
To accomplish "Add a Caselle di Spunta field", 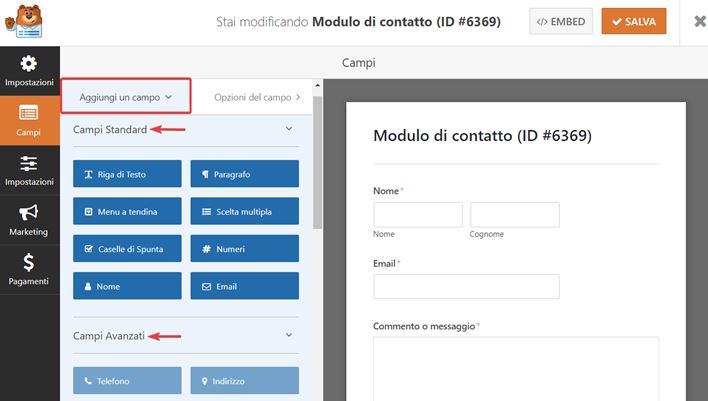I will (x=127, y=249).
